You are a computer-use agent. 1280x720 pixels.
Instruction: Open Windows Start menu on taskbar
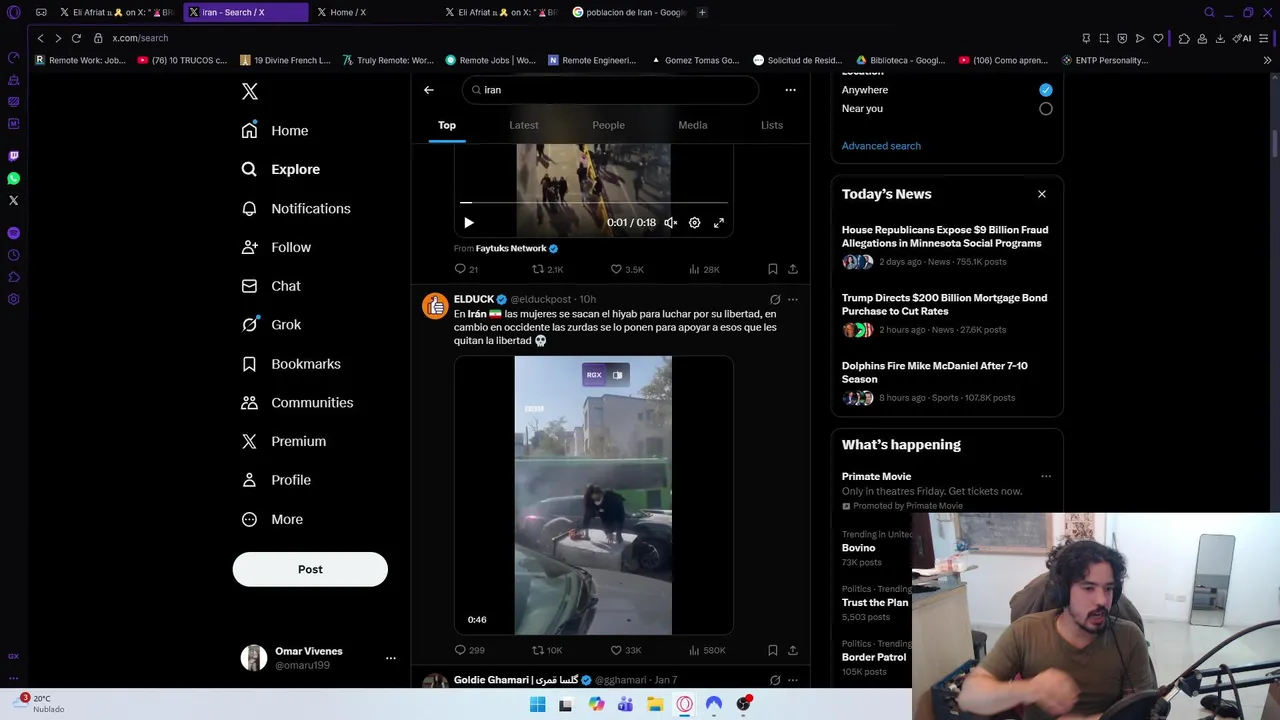[537, 704]
